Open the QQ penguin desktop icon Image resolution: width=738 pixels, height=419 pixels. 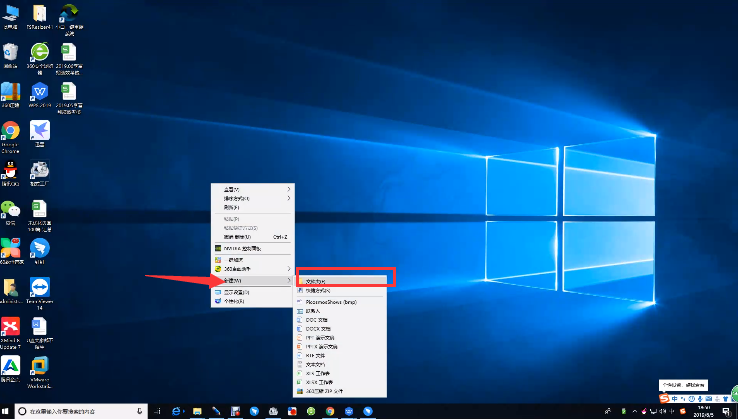(x=11, y=171)
